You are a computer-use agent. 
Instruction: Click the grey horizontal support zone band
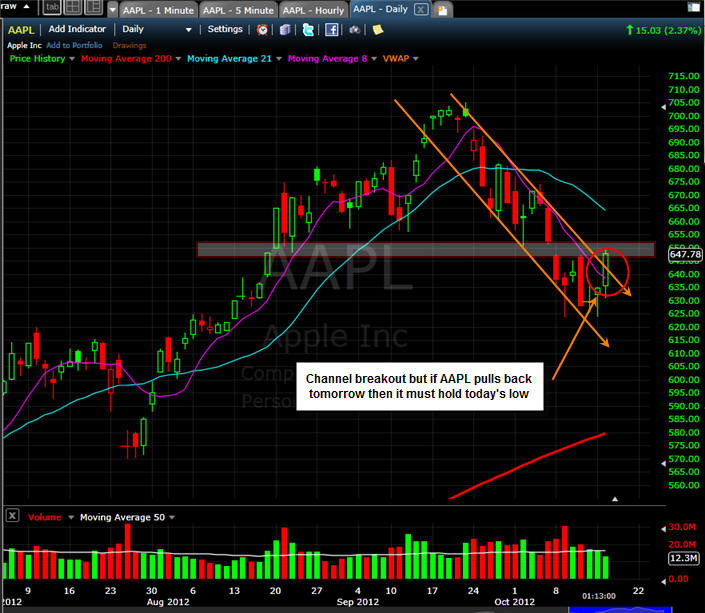(426, 250)
